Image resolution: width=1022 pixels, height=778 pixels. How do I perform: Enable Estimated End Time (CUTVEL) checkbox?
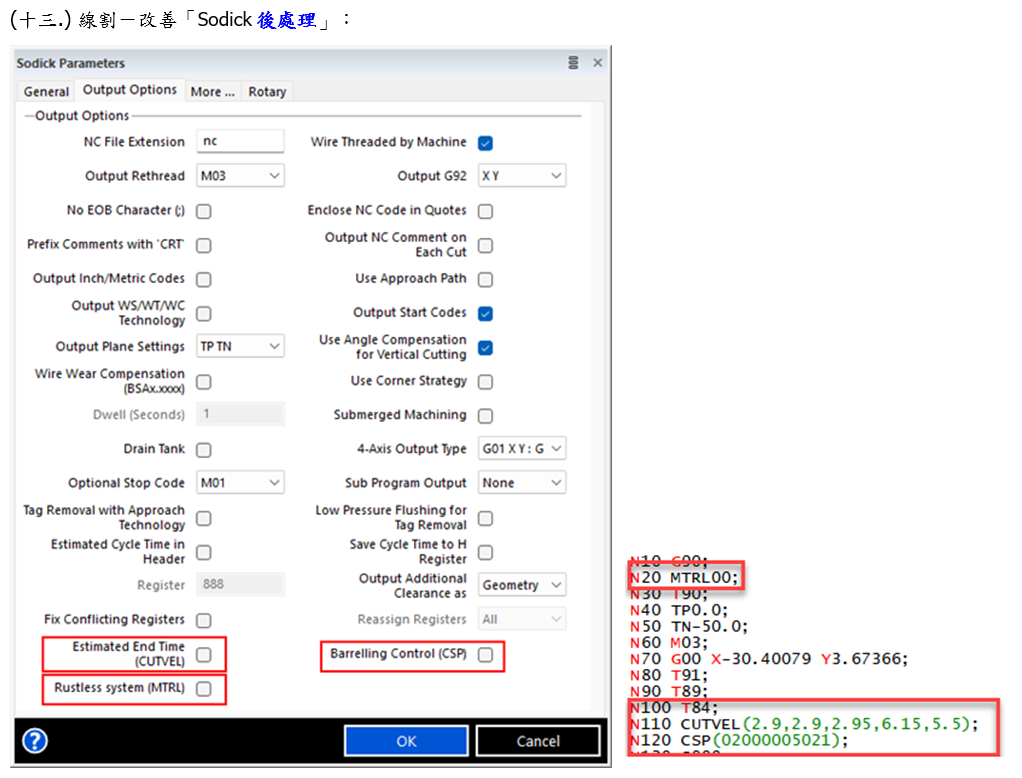point(203,655)
